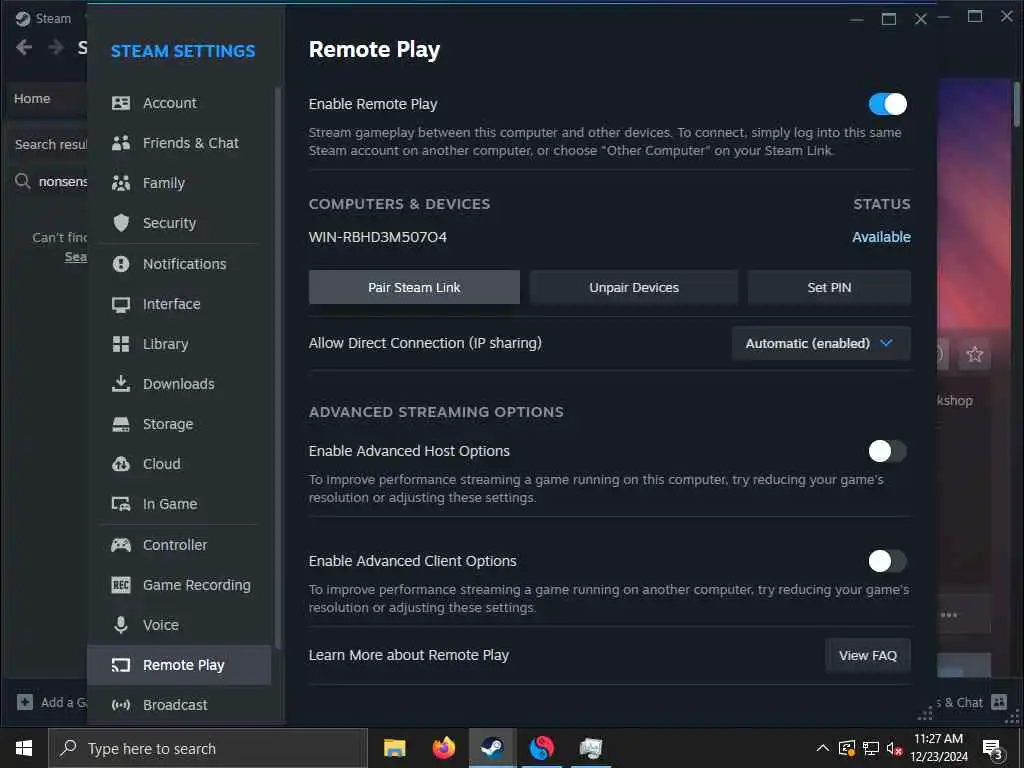Viewport: 1024px width, 768px height.
Task: Click the View FAQ button
Action: coord(868,655)
